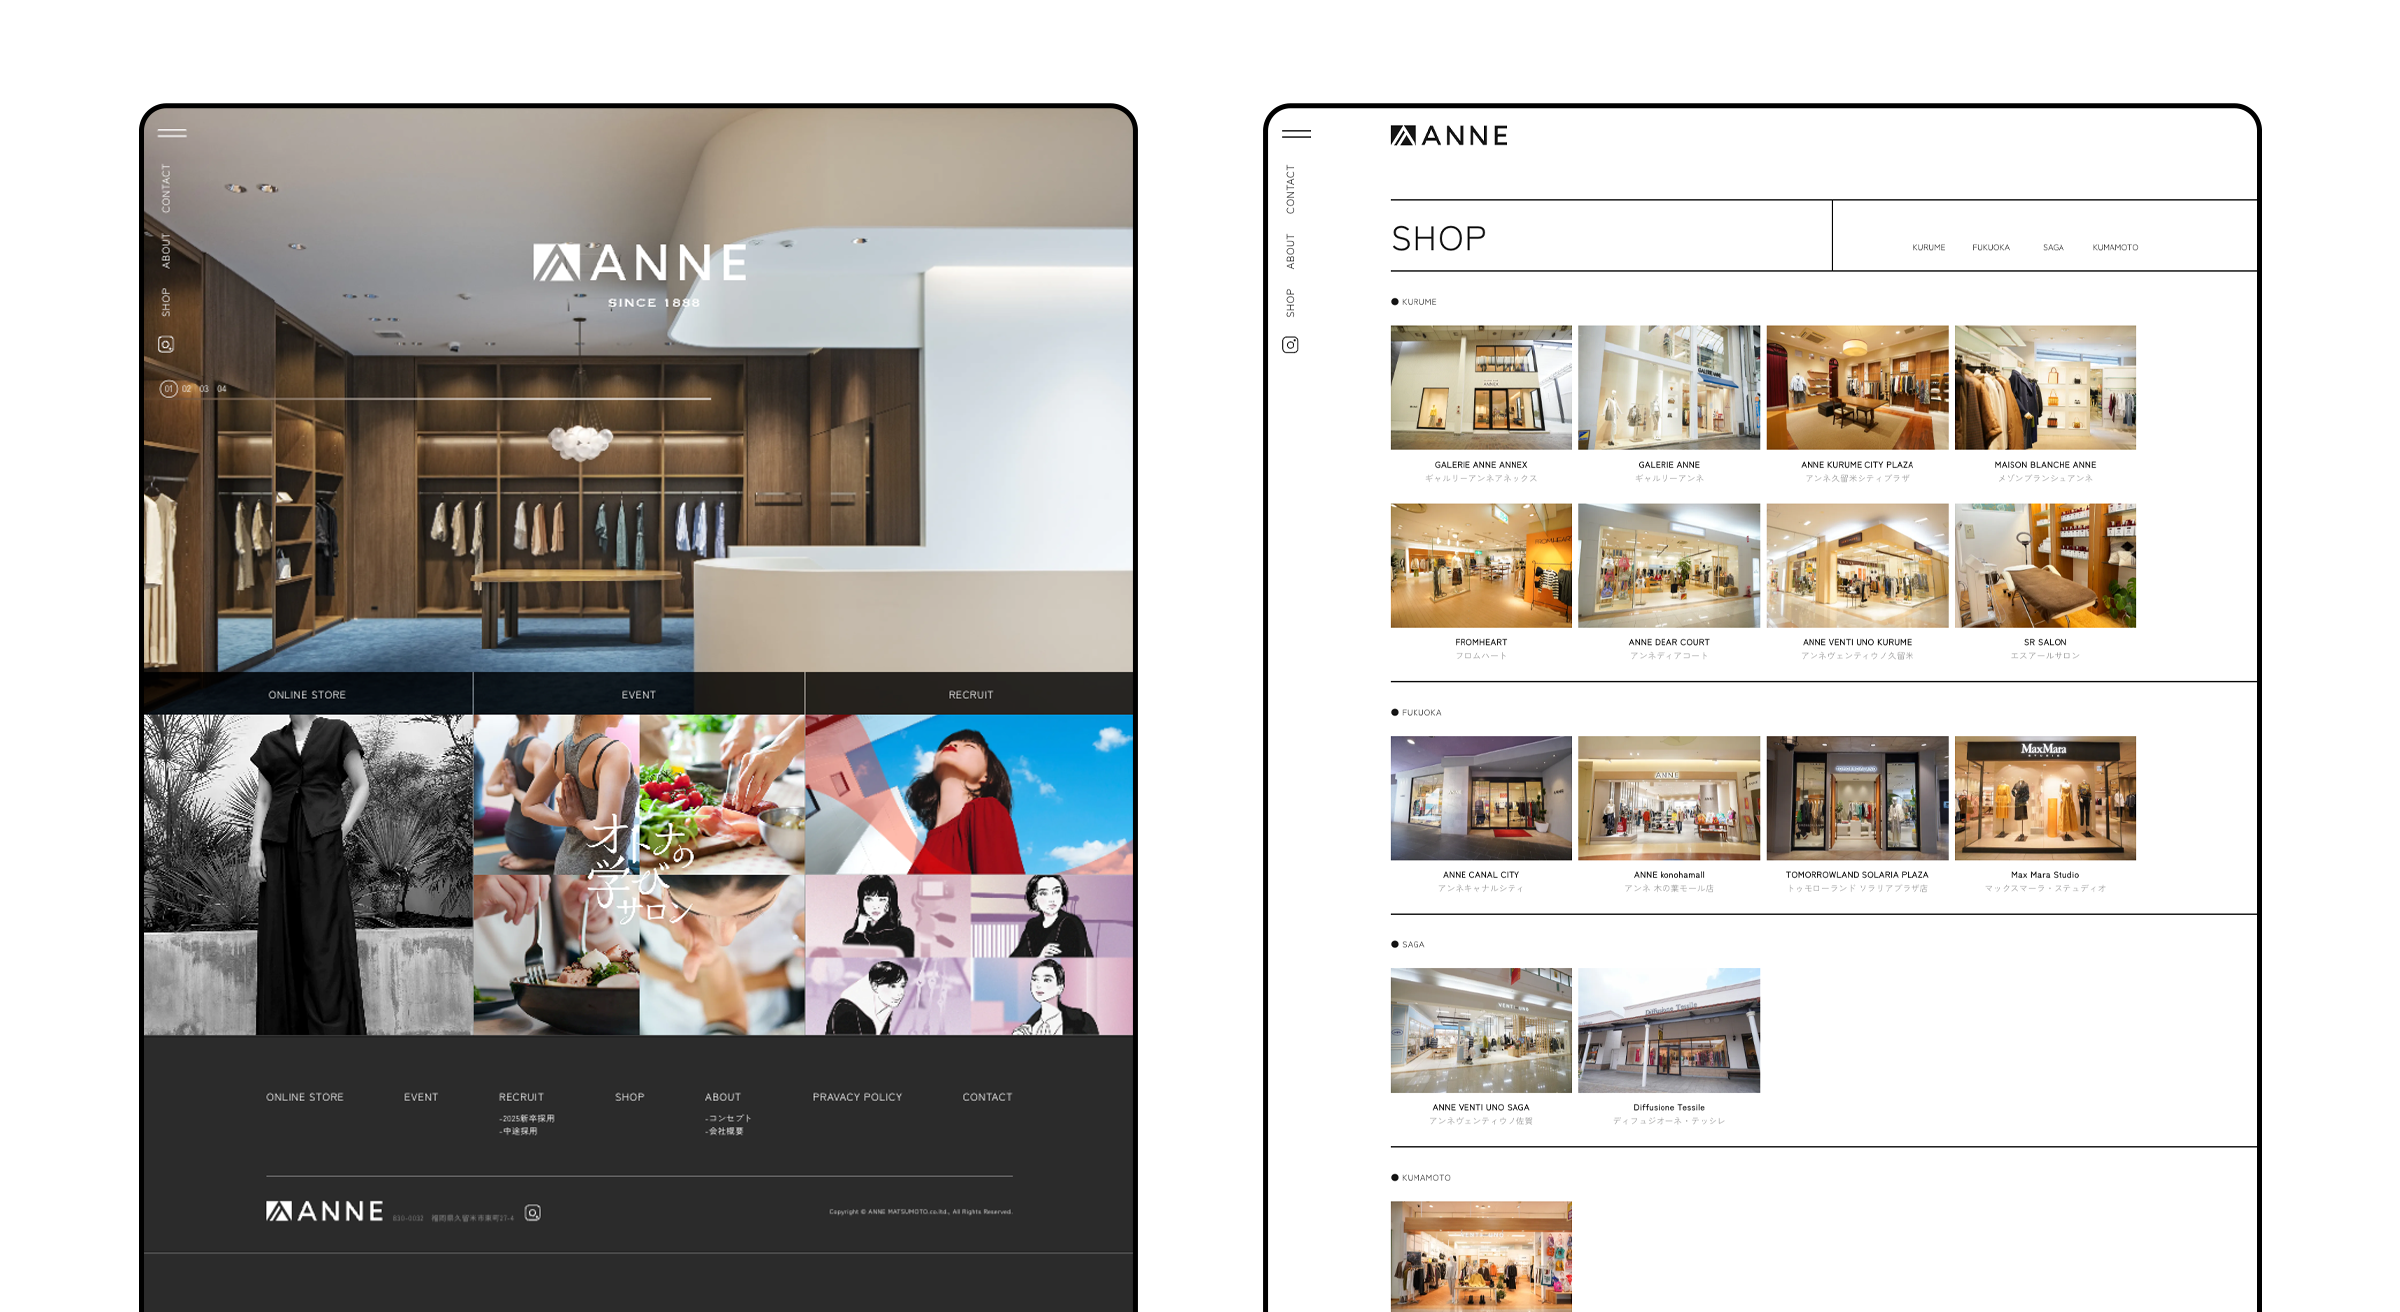Click Instagram icon in the SHOP page sidebar

[1290, 345]
